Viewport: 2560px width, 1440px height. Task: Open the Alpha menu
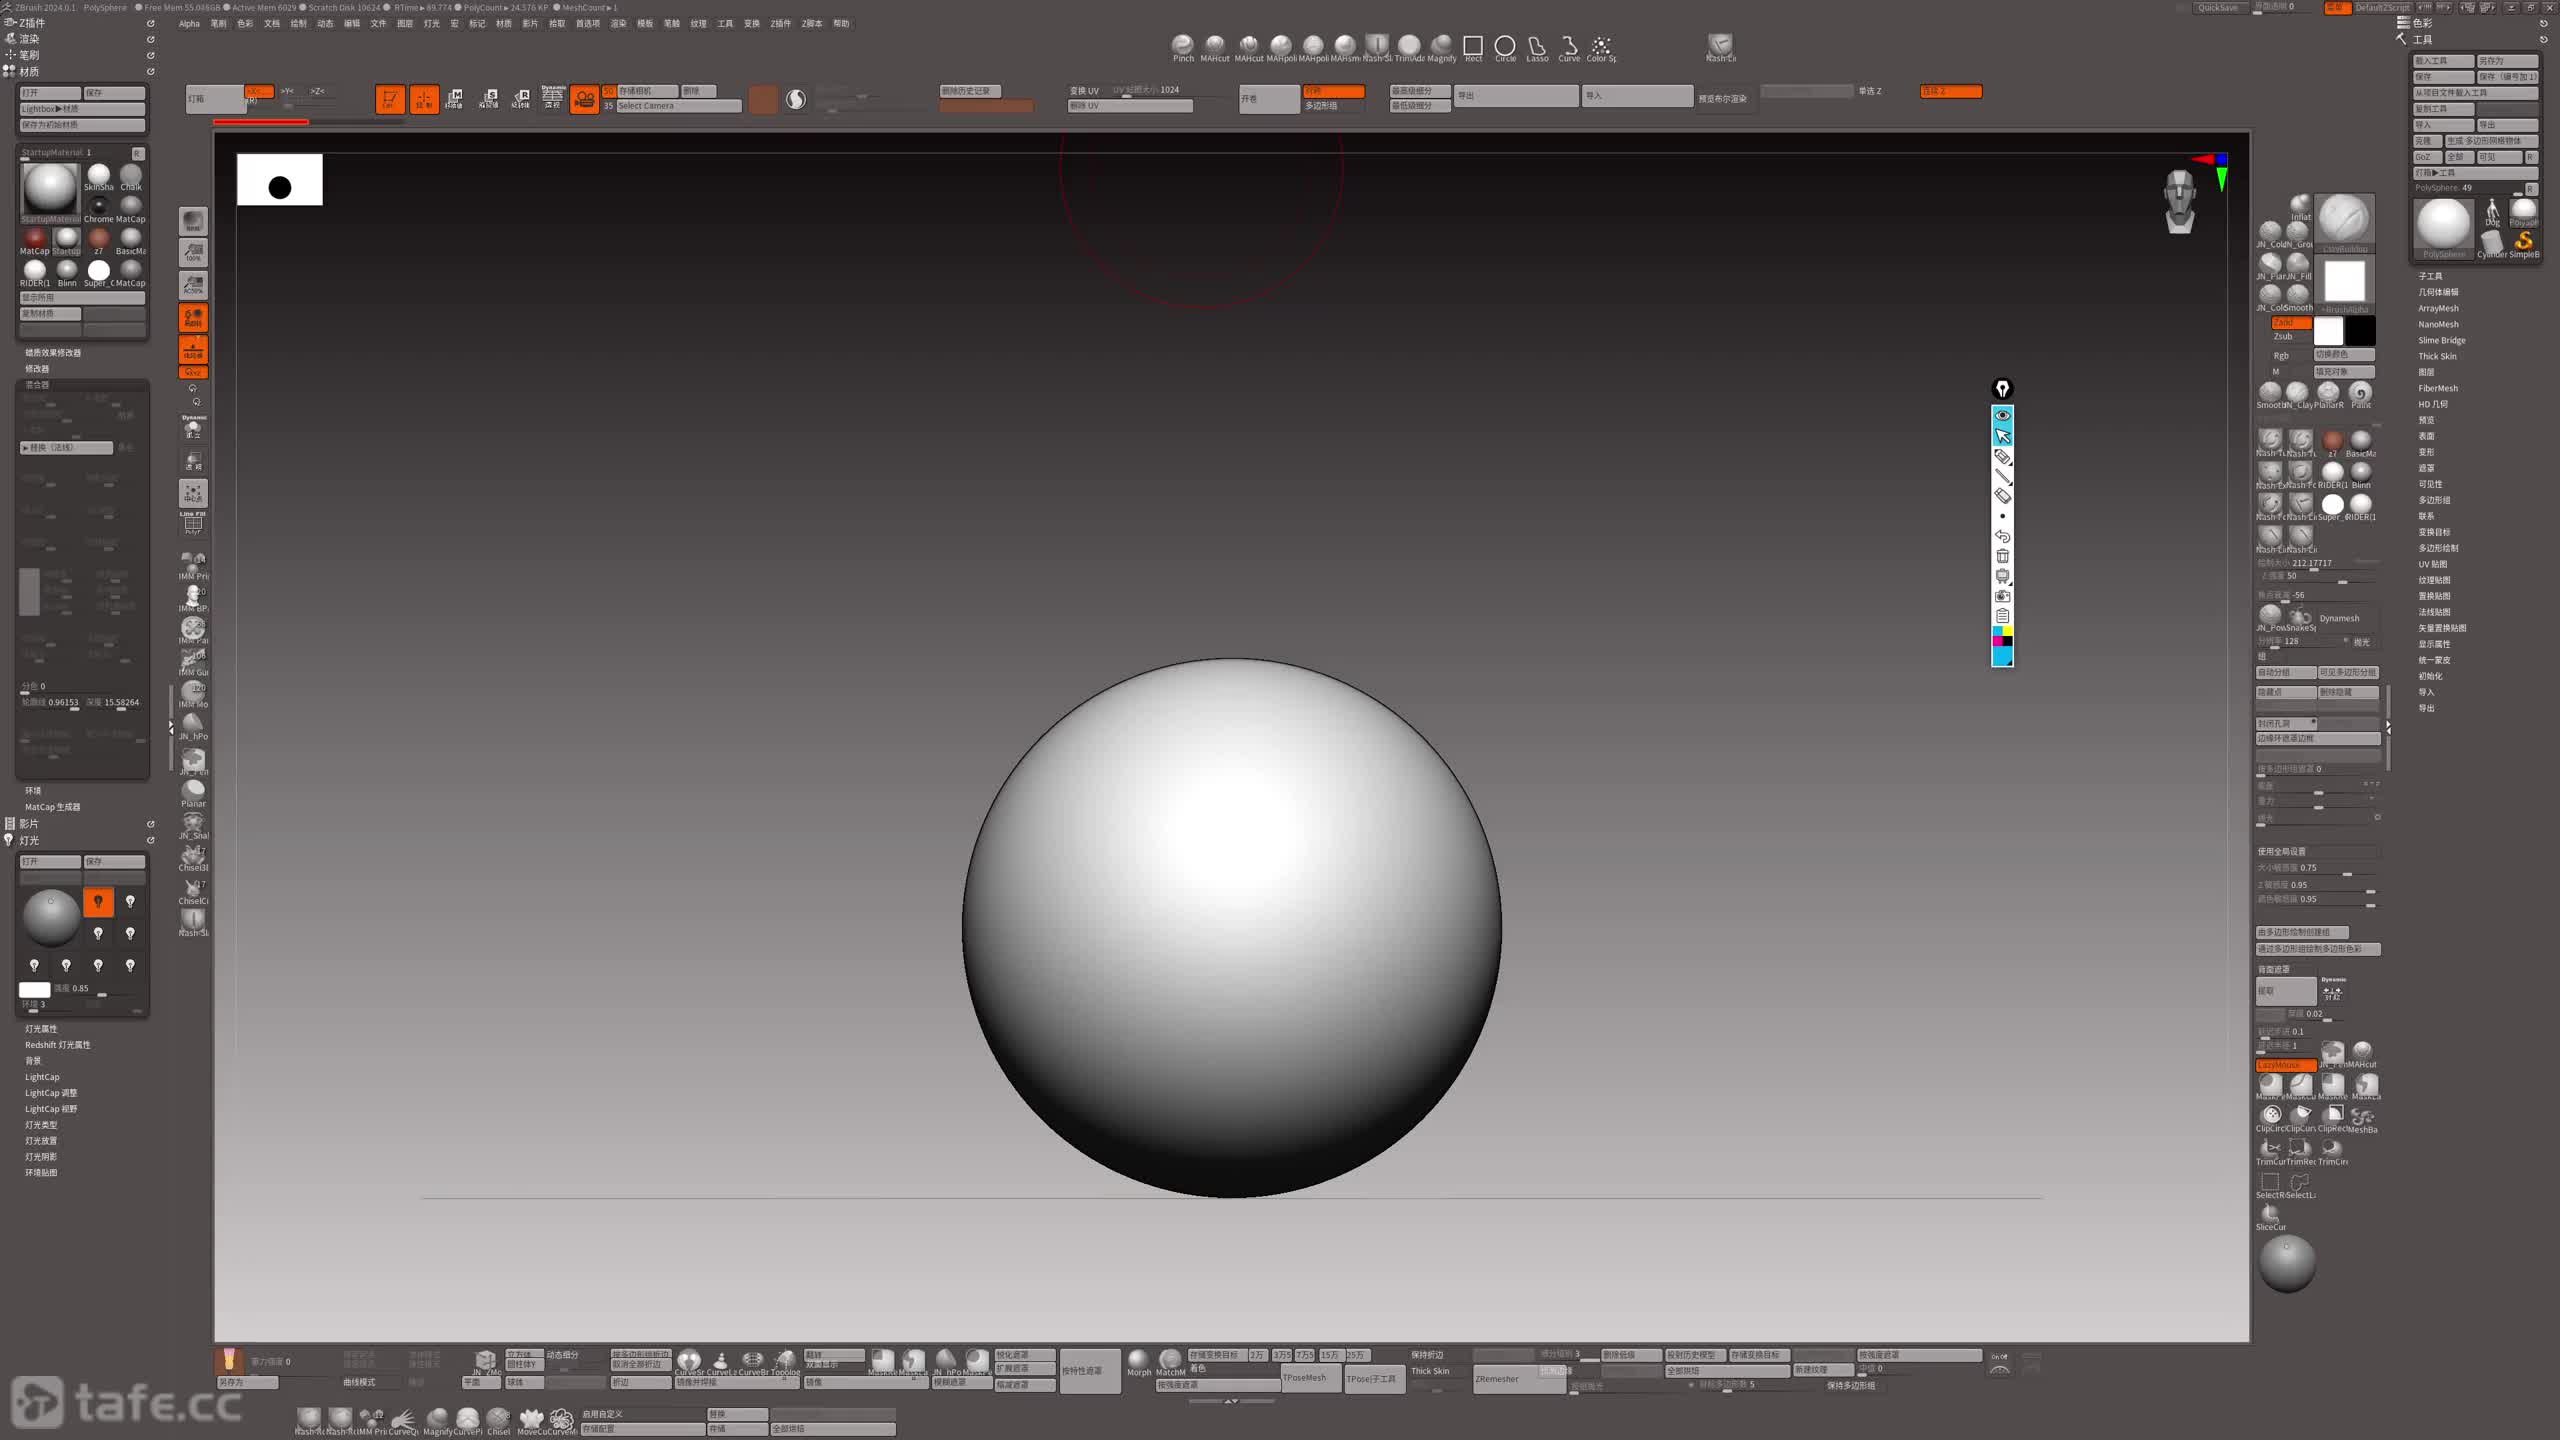189,23
